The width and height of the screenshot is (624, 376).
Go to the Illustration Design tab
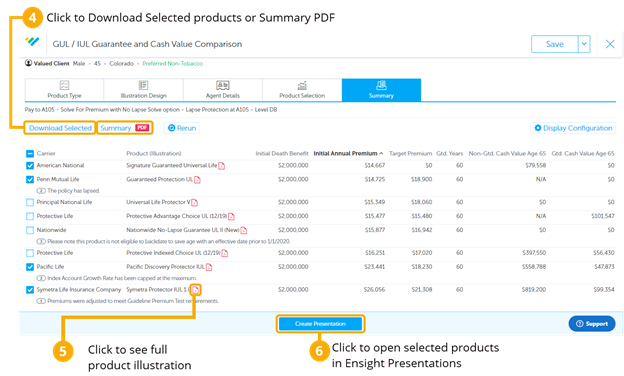coord(143,90)
